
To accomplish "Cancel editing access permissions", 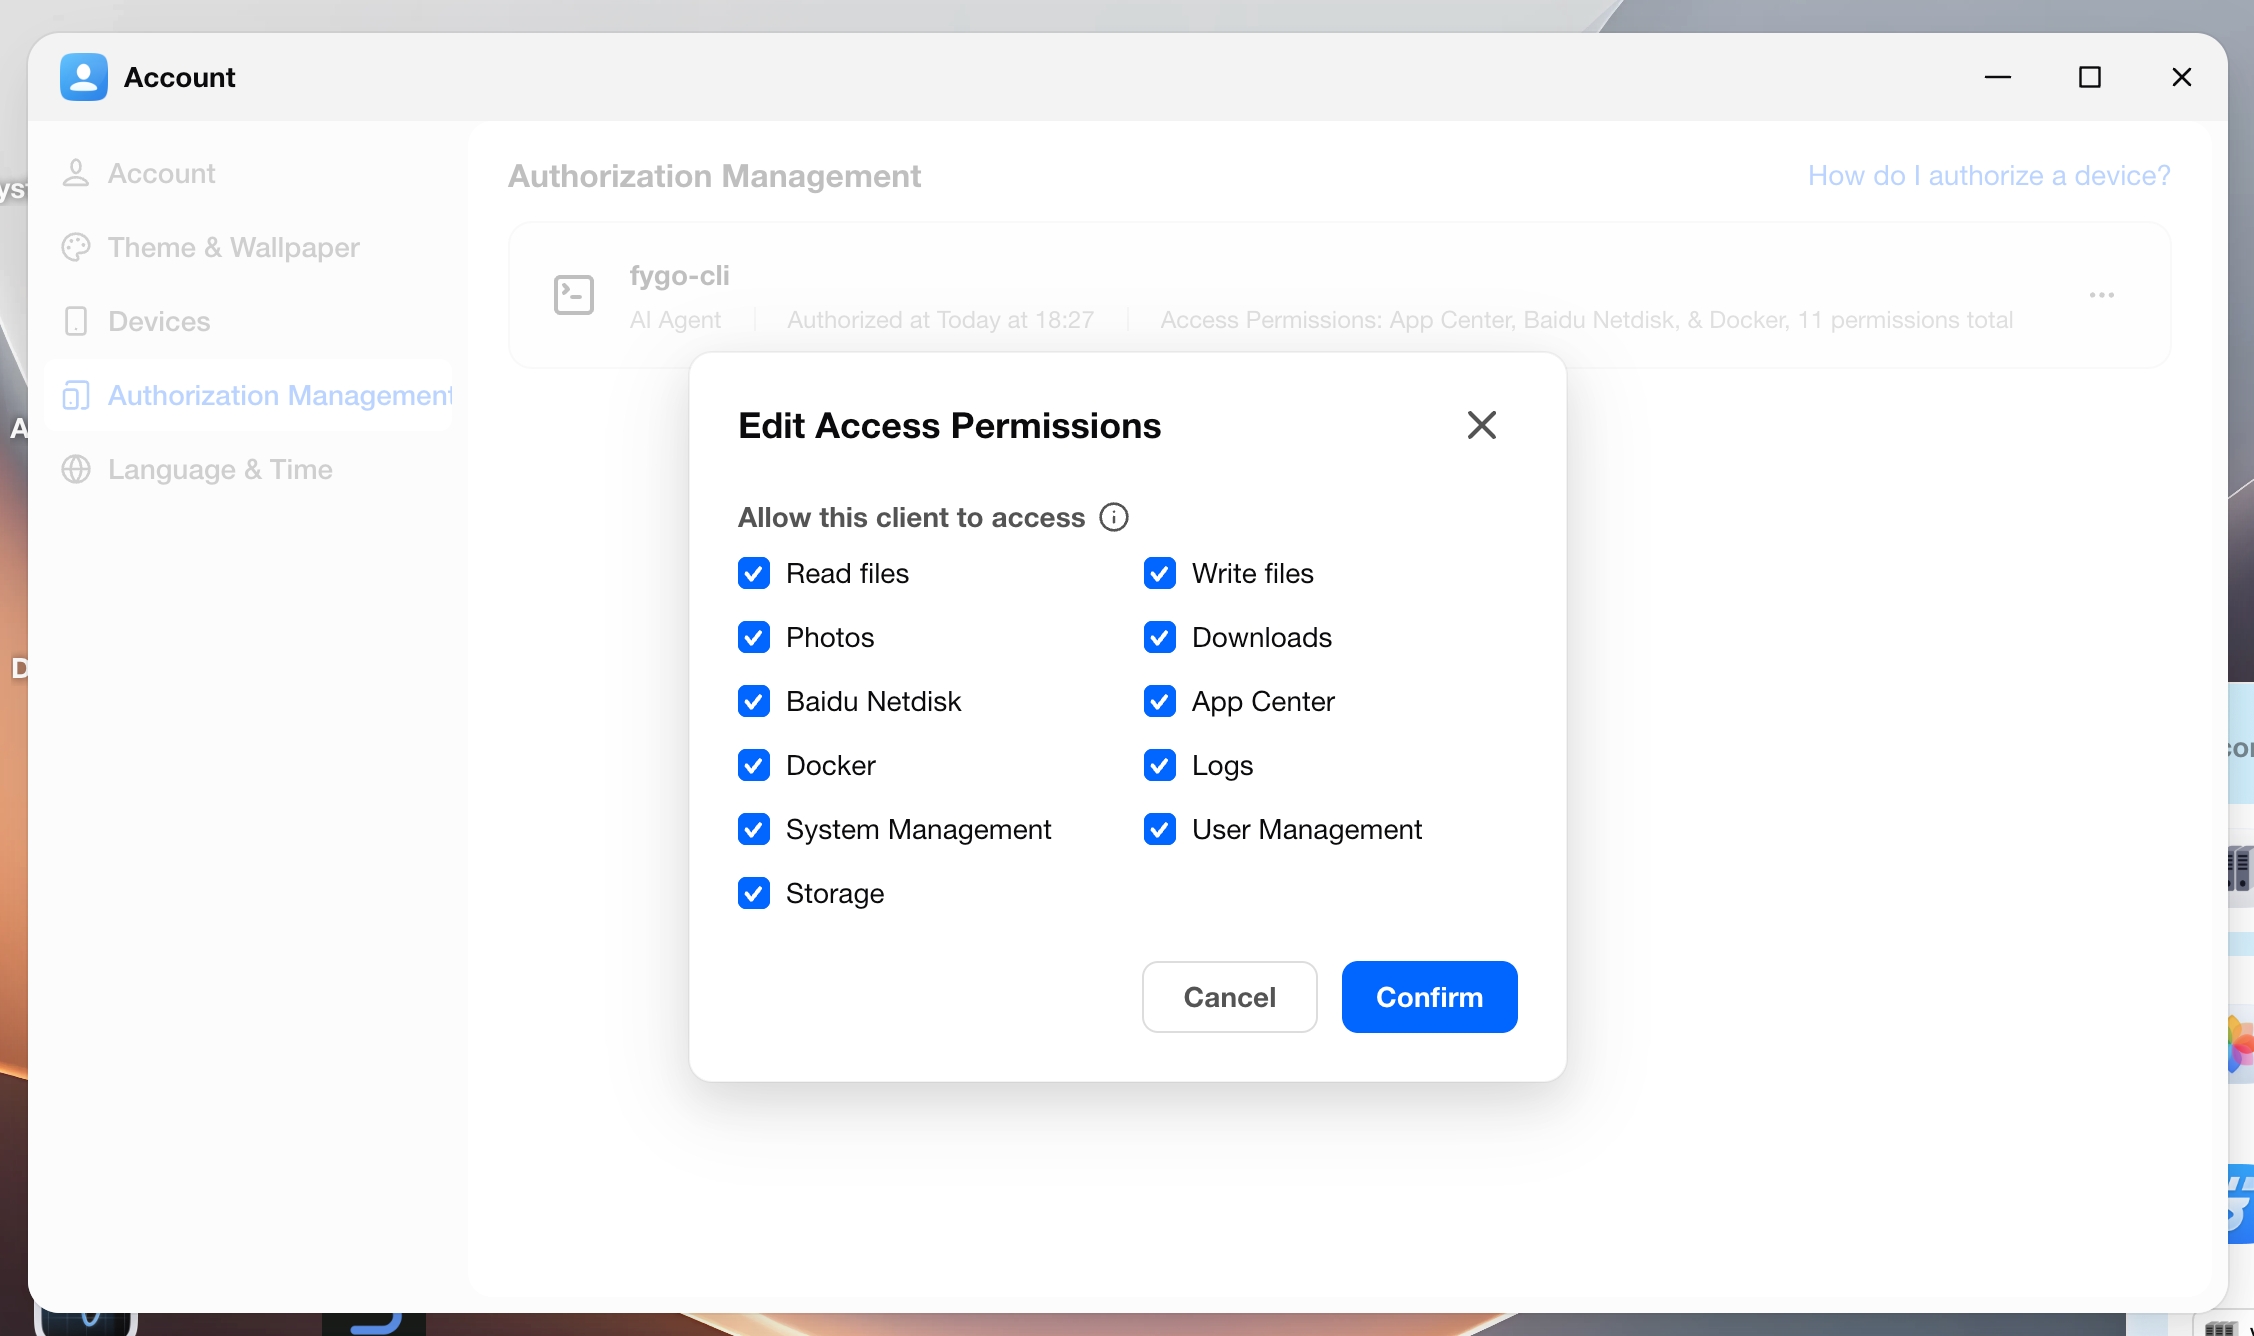I will pos(1229,997).
